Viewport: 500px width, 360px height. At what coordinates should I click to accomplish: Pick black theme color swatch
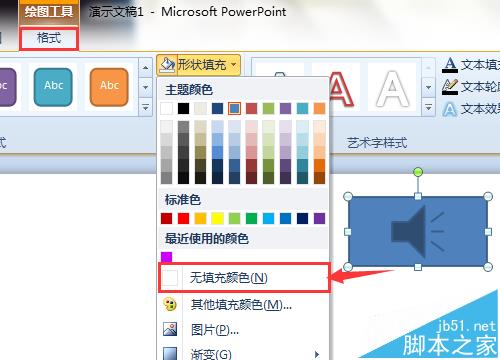pos(183,108)
